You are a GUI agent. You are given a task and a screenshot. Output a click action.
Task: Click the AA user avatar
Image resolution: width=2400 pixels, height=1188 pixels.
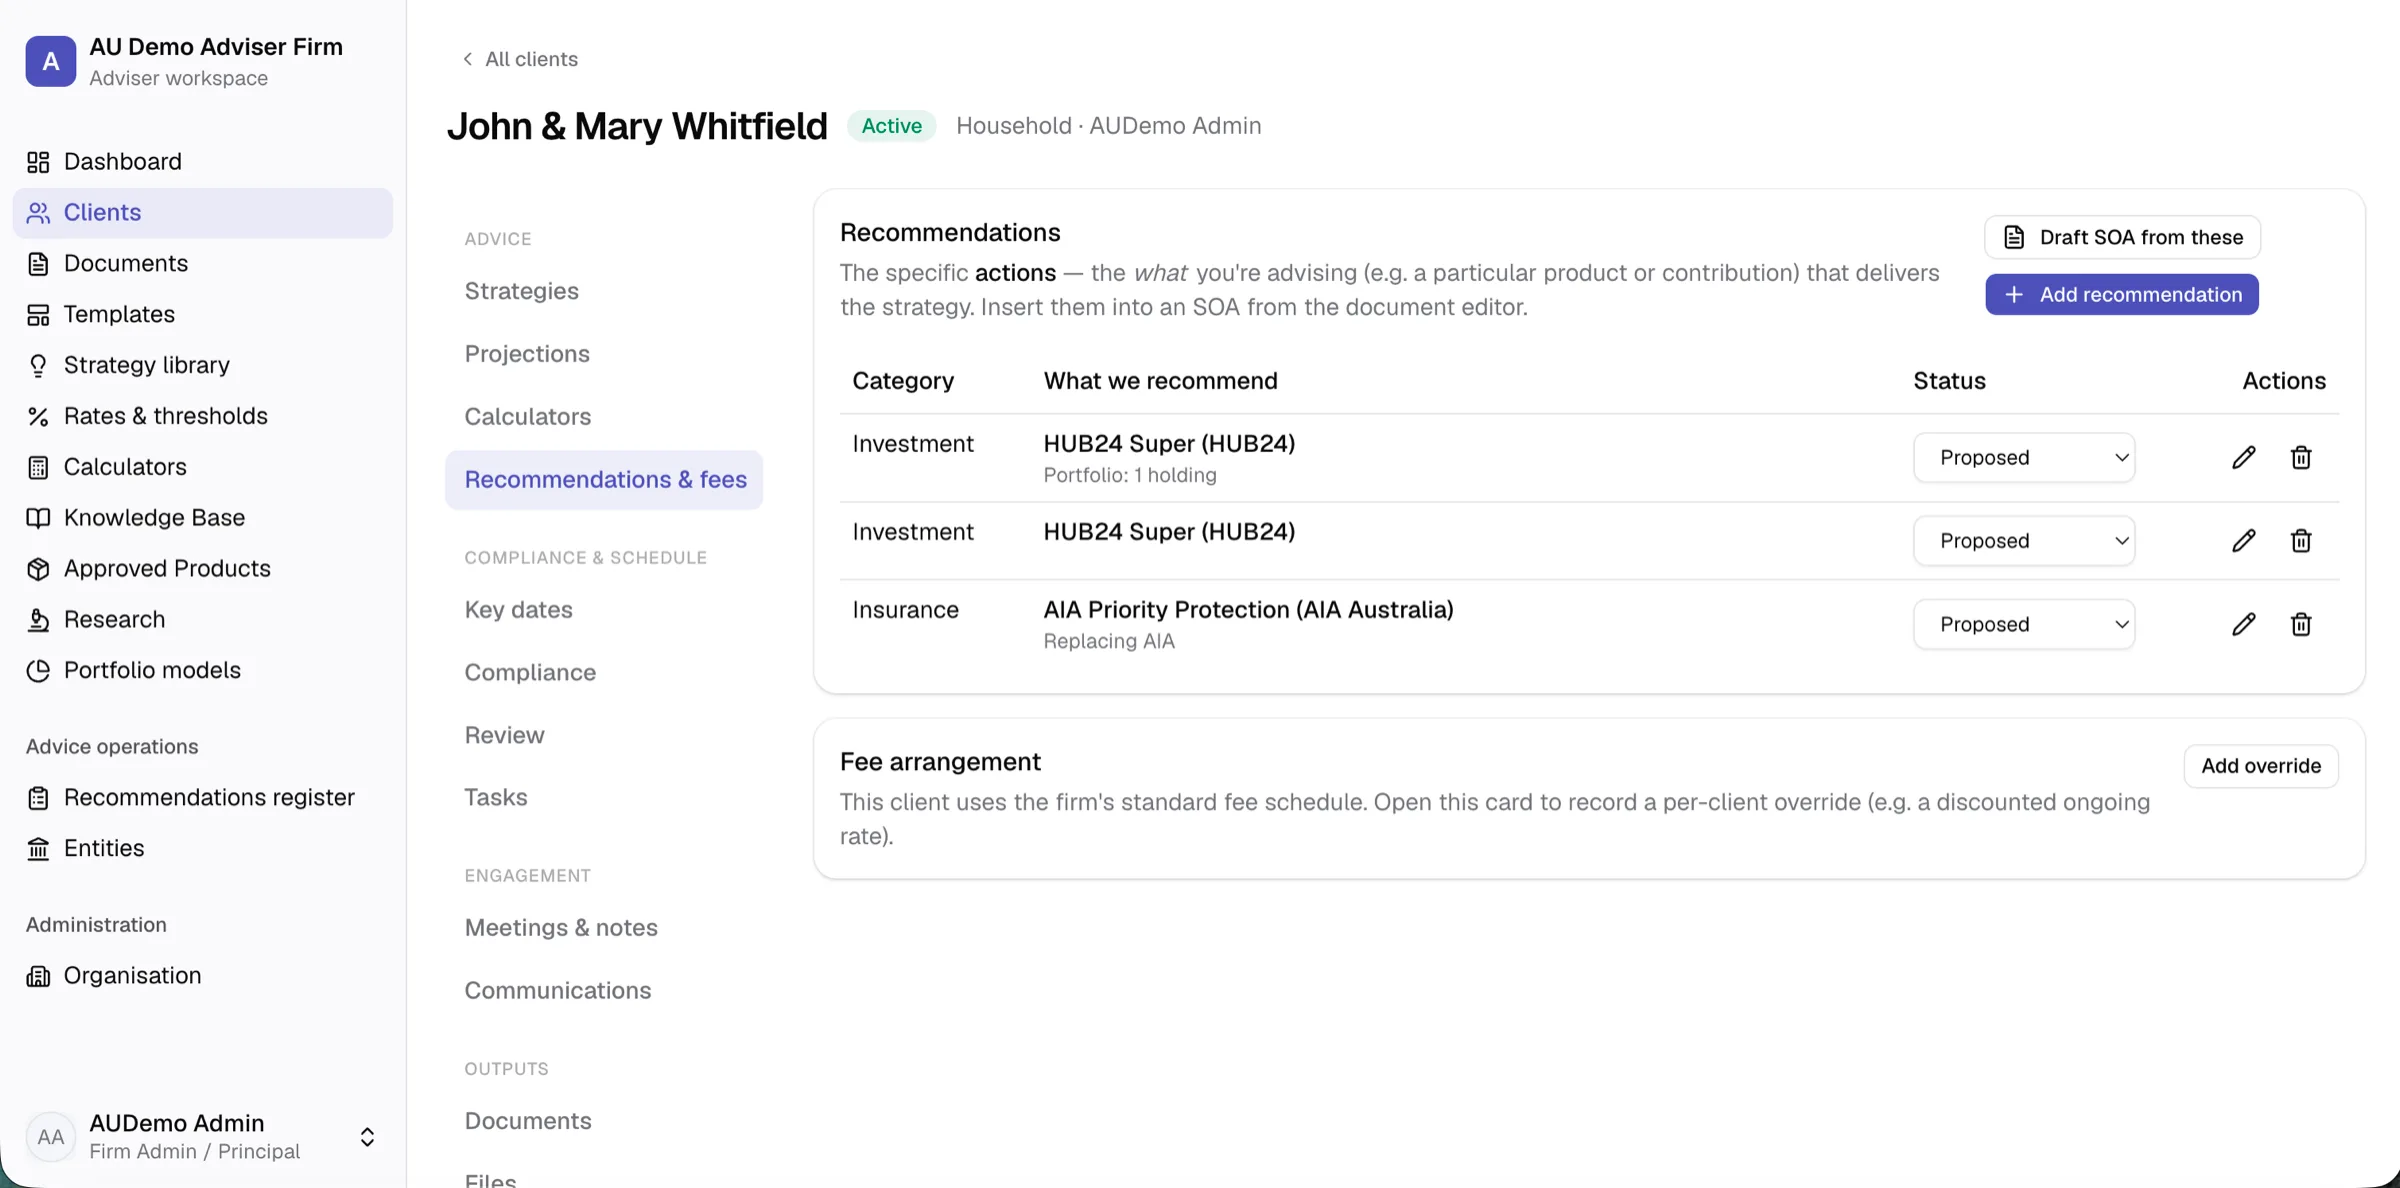click(x=51, y=1137)
